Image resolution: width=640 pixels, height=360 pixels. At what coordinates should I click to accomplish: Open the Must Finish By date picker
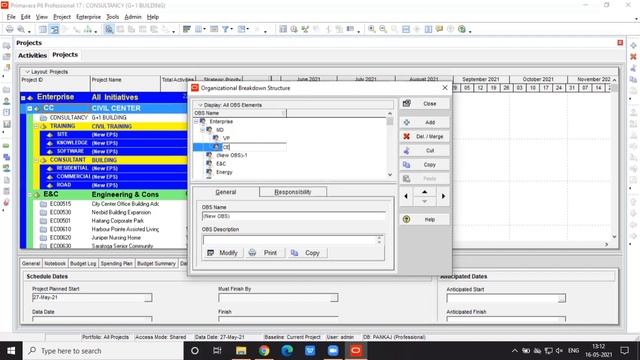334,298
